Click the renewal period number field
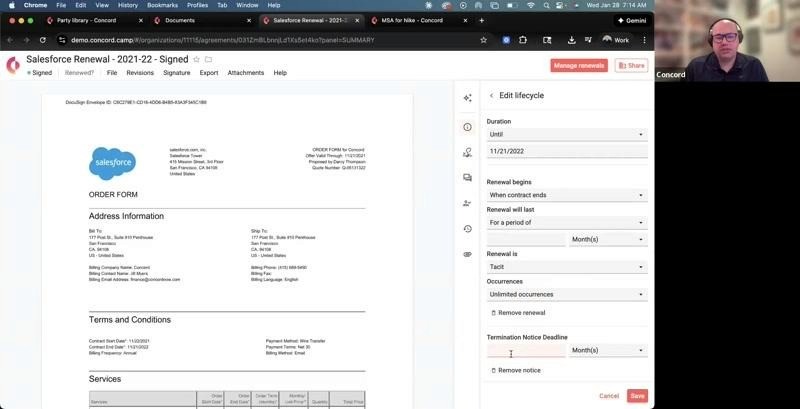 526,239
